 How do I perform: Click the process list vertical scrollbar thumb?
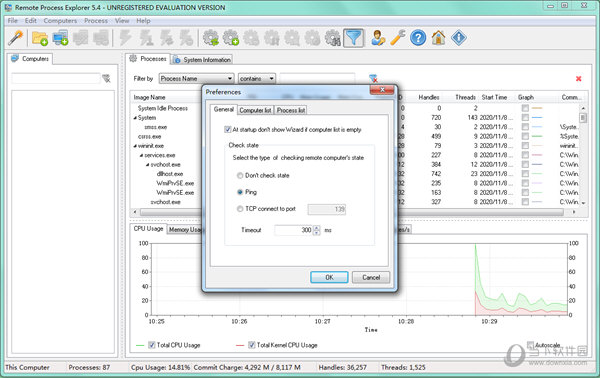point(583,117)
